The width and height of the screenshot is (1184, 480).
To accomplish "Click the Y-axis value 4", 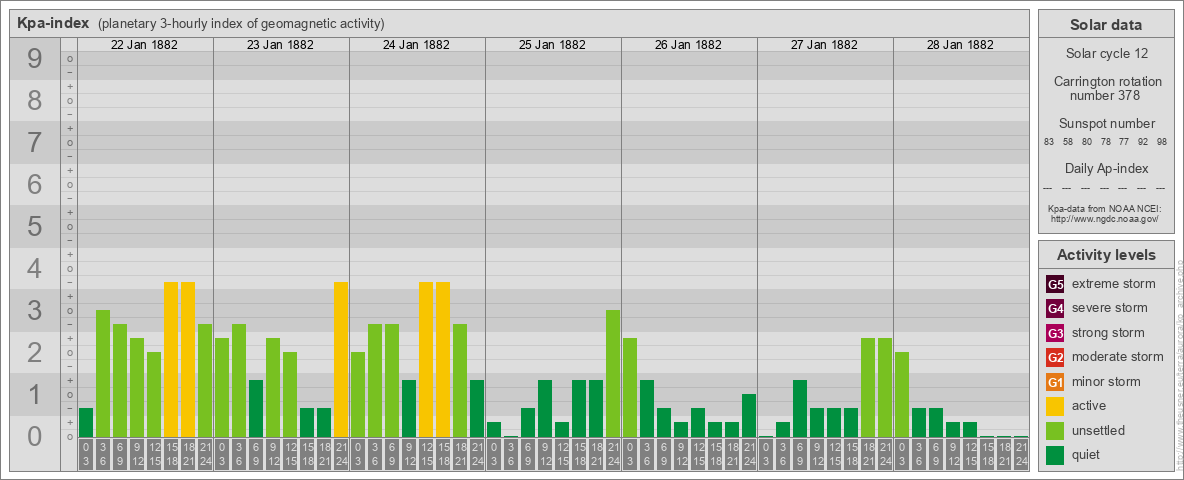I will point(34,269).
